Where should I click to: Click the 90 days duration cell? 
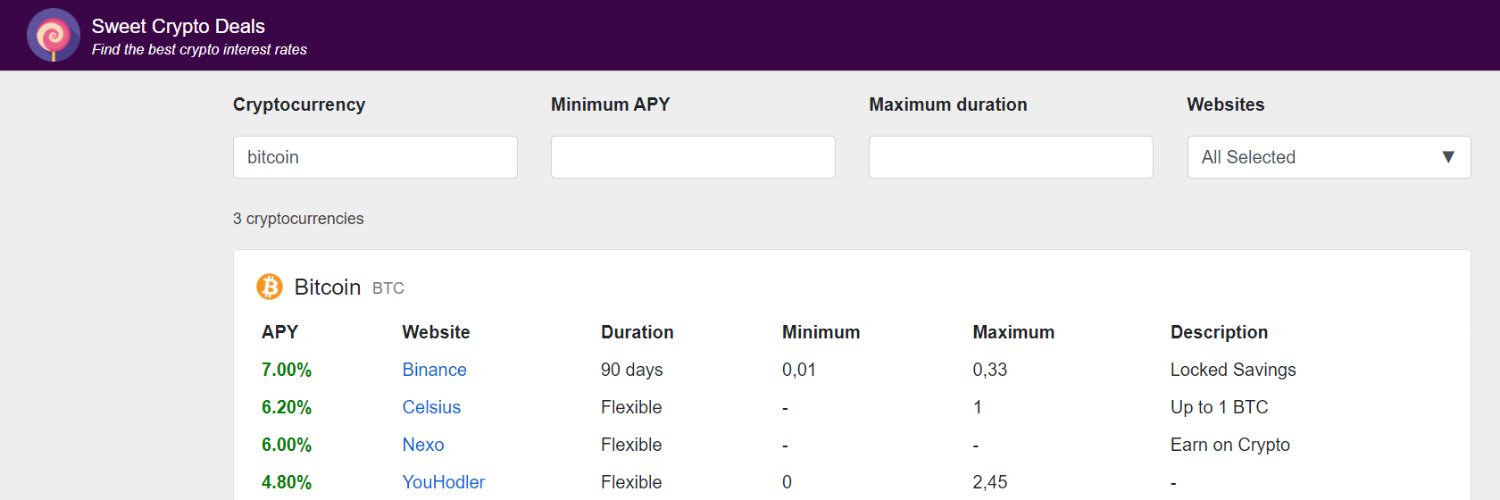632,370
